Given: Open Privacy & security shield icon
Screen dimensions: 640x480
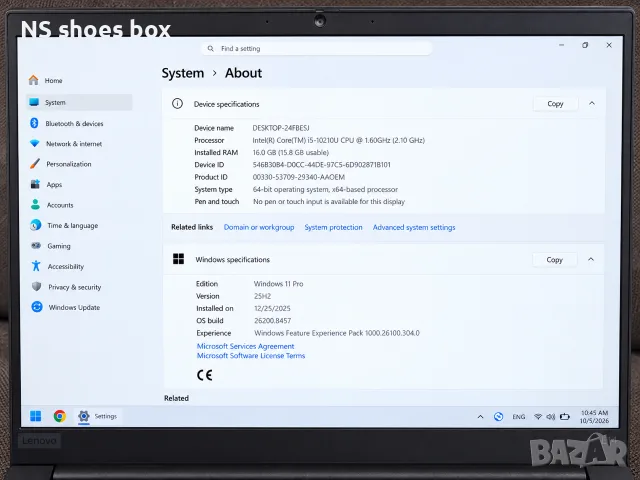Looking at the screenshot, I should click(36, 287).
